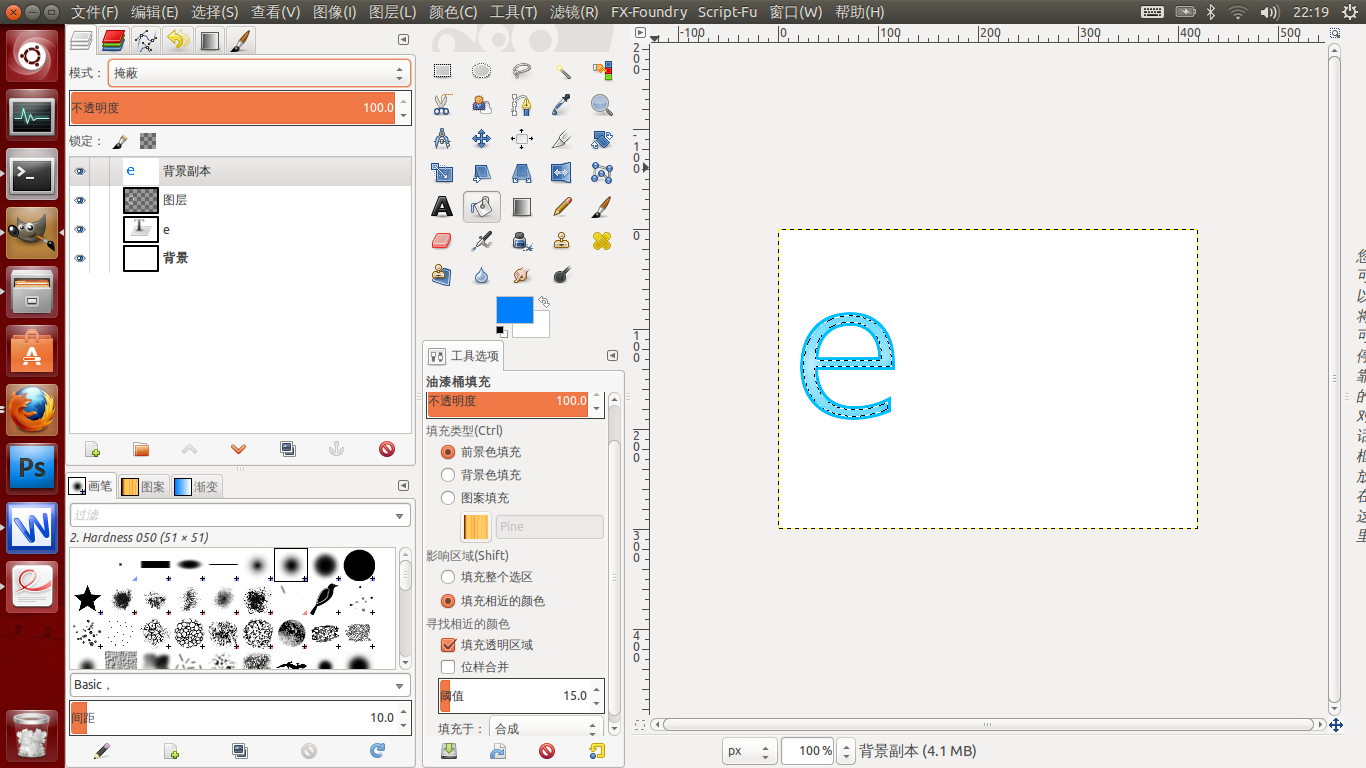This screenshot has height=768, width=1366.
Task: Reset tool options to default values
Action: [x=596, y=751]
